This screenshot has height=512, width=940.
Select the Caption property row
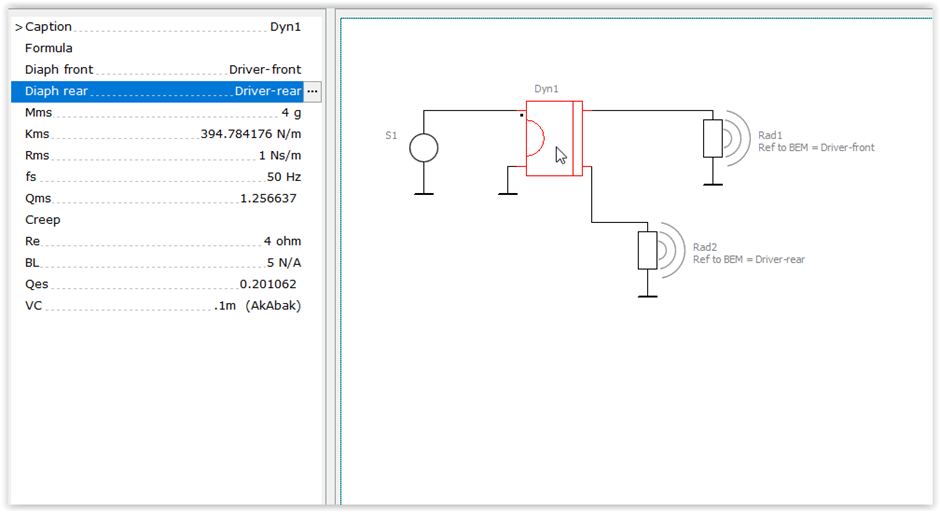tap(162, 27)
